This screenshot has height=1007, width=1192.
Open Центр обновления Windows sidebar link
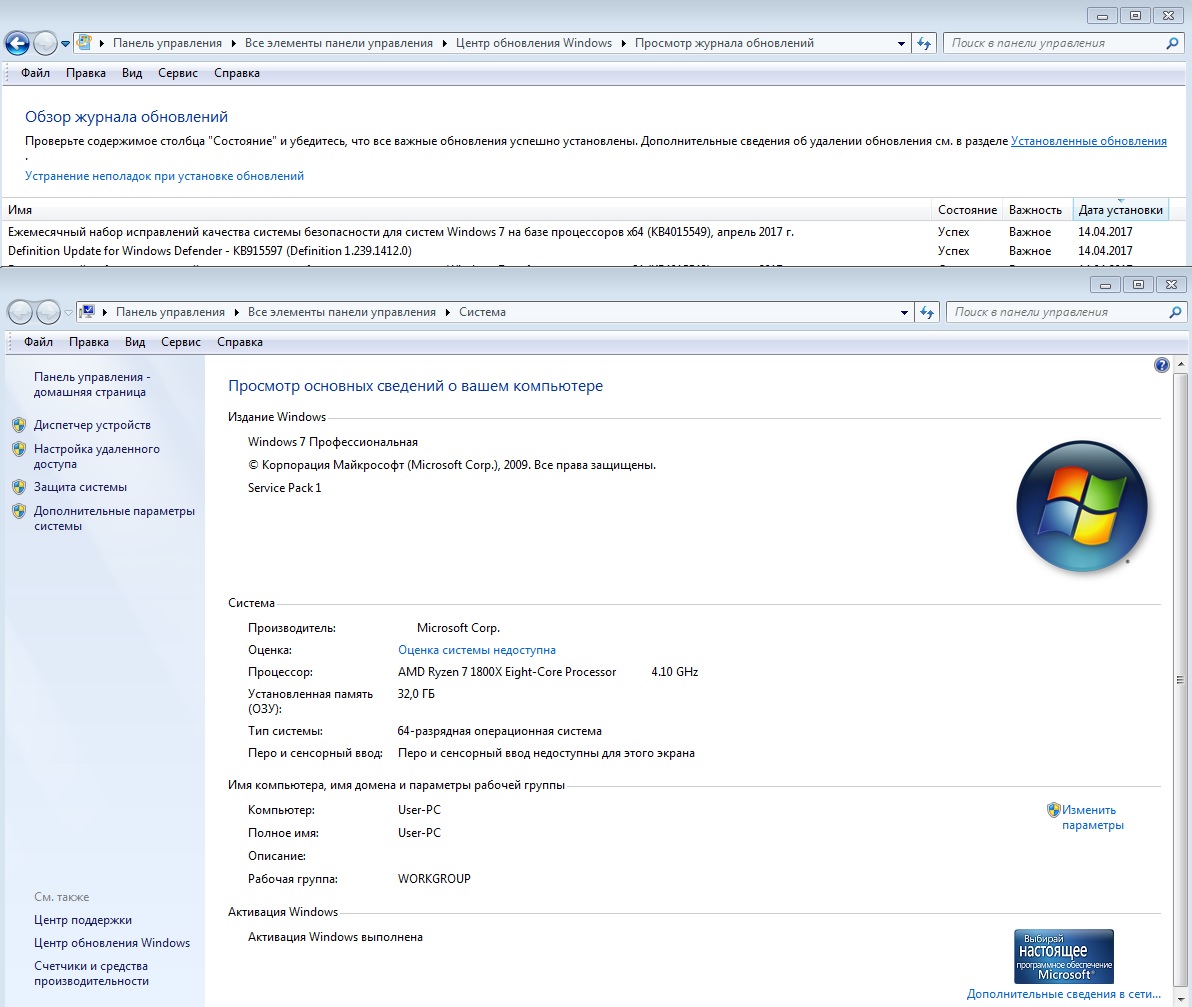pyautogui.click(x=112, y=942)
